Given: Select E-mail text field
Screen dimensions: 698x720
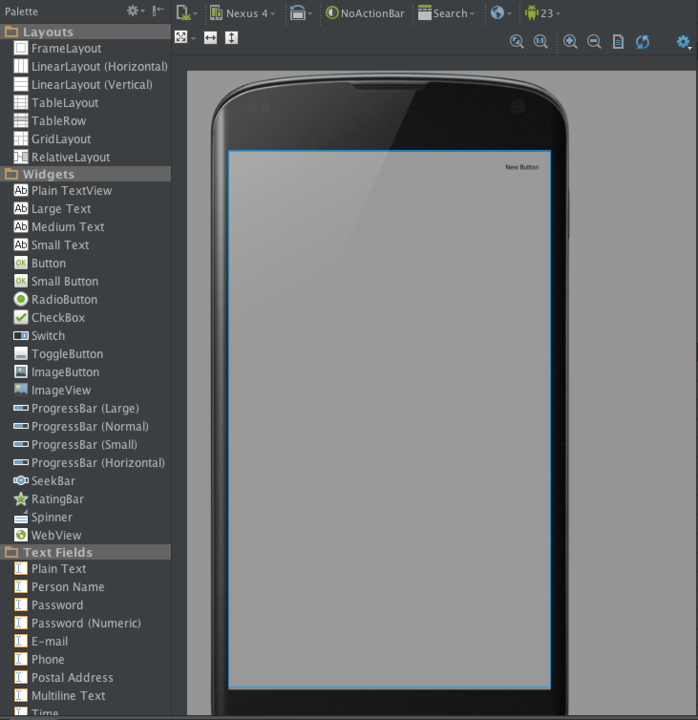Looking at the screenshot, I should [85, 641].
